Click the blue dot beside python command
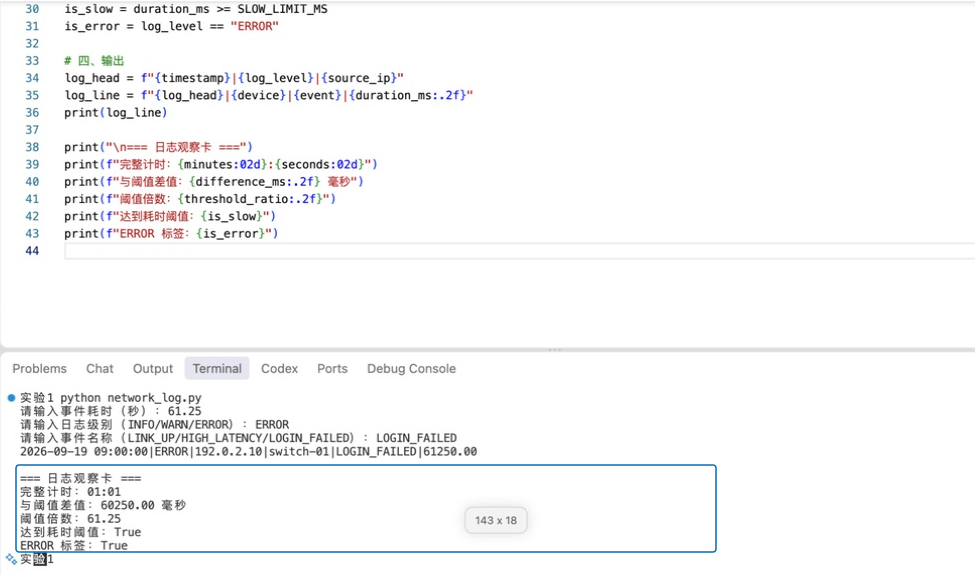Viewport: 975px width, 575px height. [x=11, y=397]
